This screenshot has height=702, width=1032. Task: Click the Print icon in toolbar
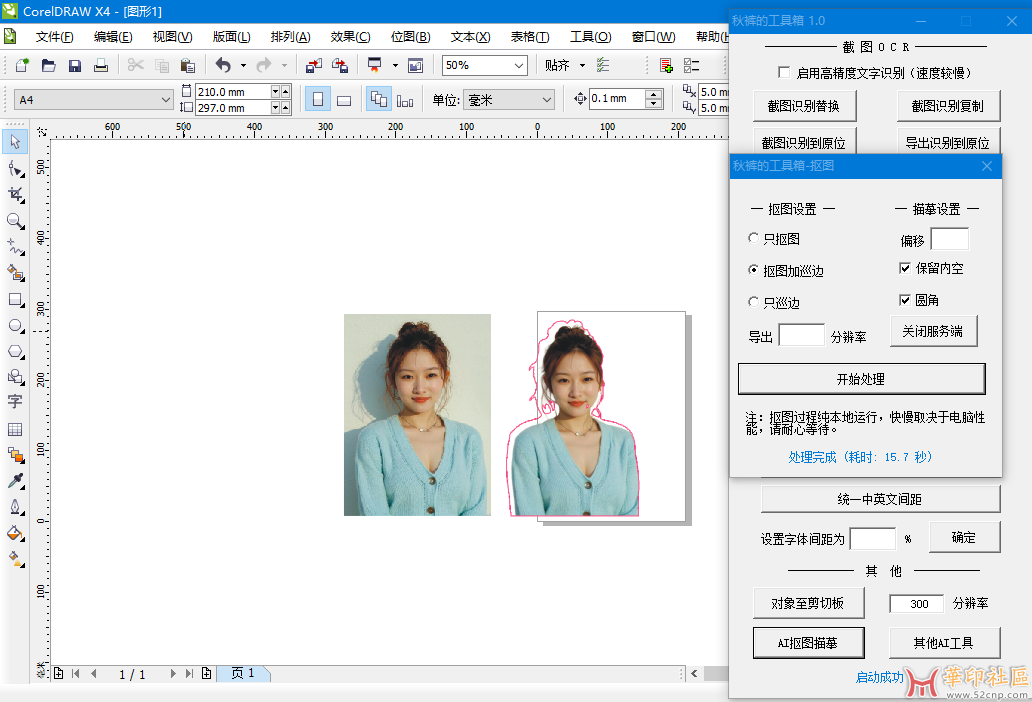point(101,66)
